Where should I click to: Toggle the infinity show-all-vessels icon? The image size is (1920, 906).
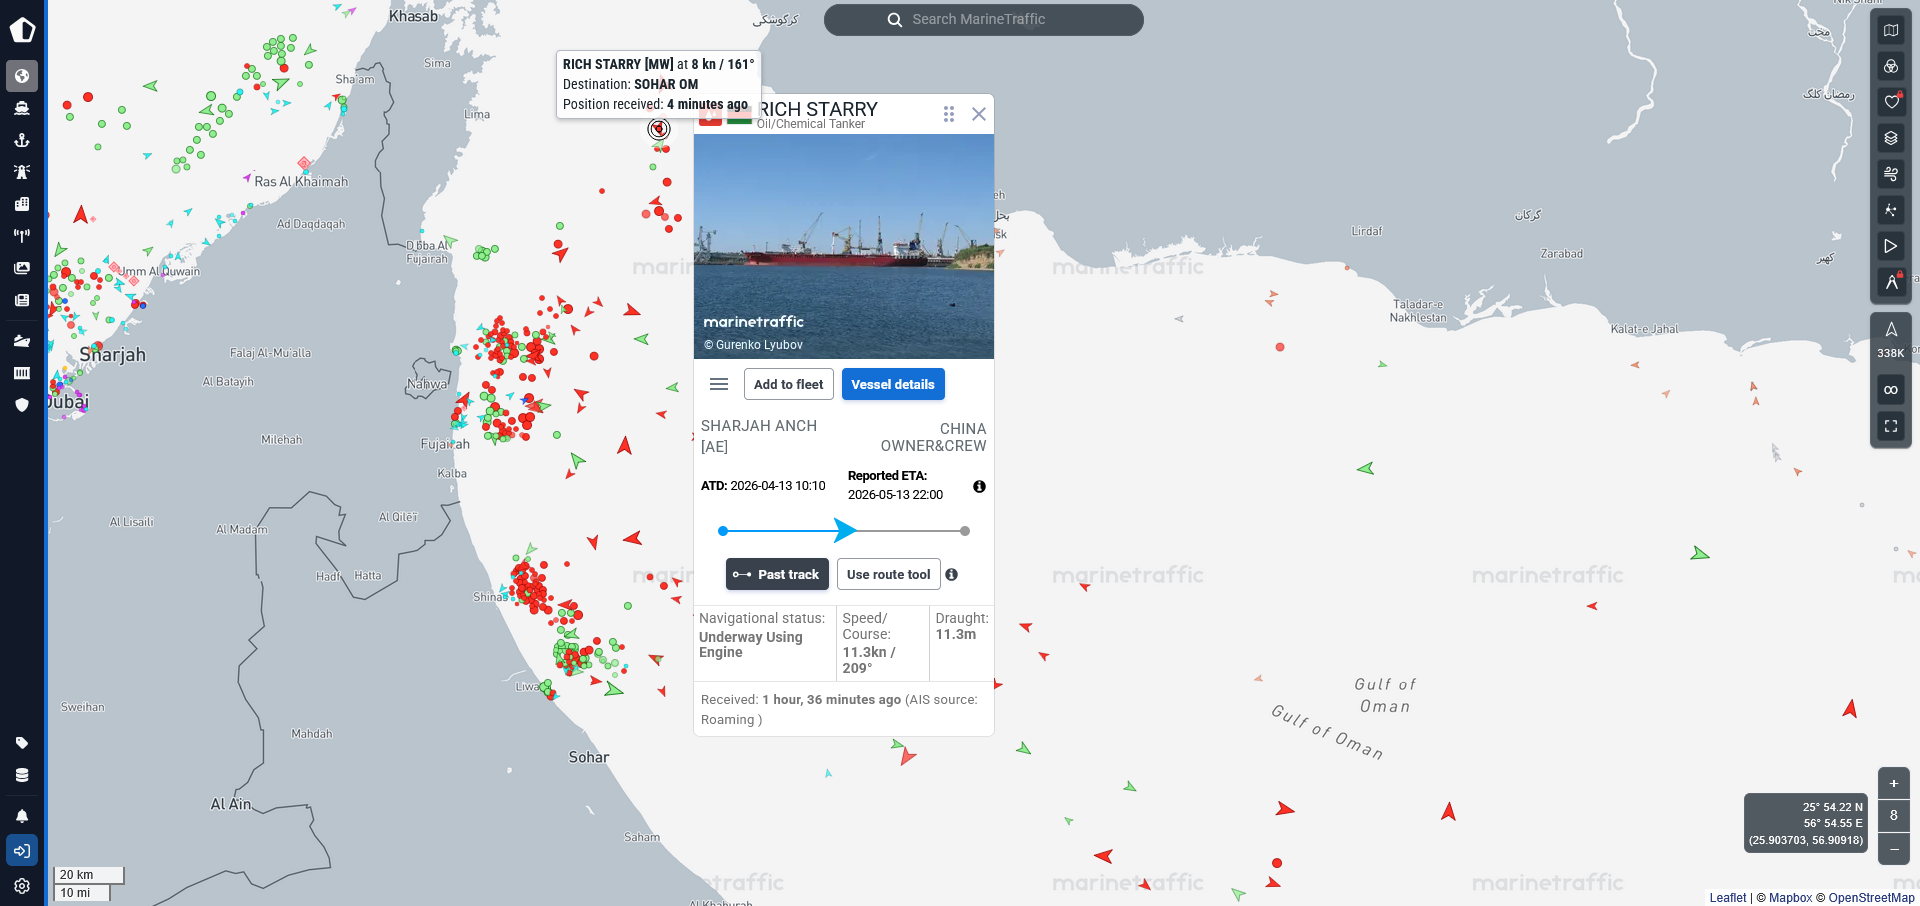point(1891,390)
